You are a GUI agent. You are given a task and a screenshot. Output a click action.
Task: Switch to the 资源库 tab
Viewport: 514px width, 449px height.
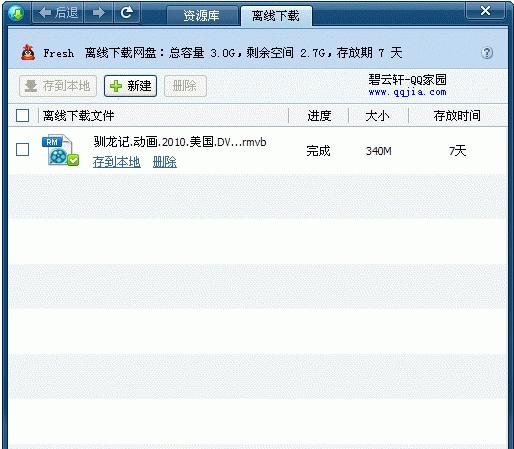tap(202, 15)
